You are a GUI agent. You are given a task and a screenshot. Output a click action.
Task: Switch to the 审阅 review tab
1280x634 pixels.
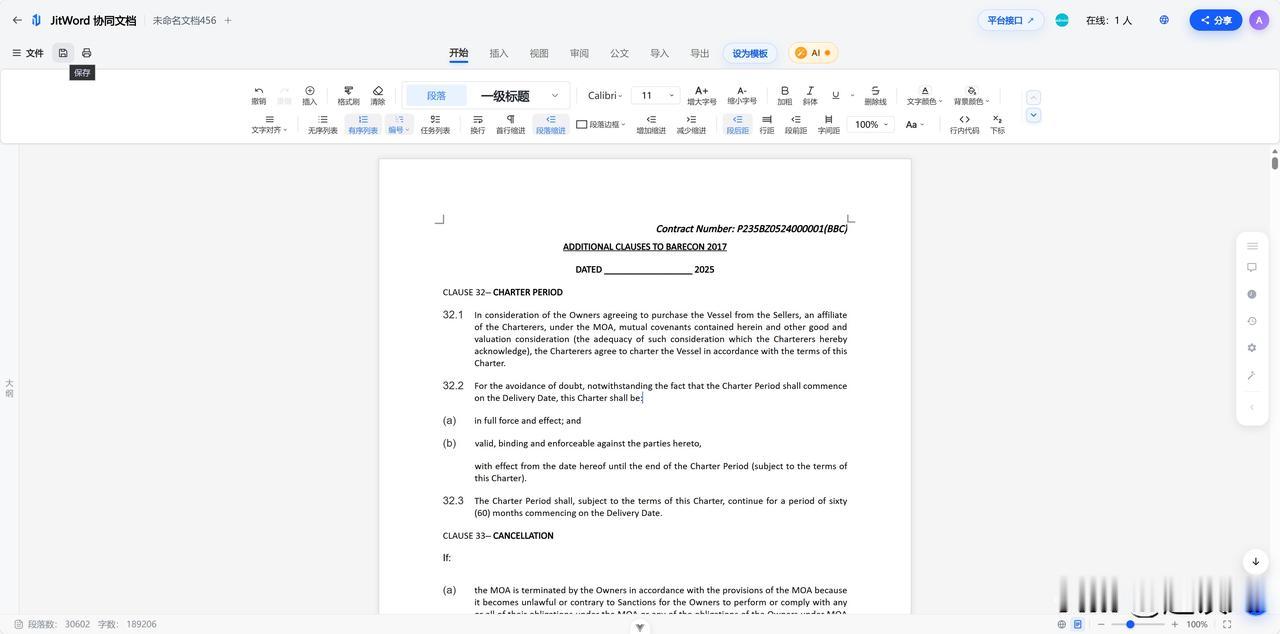click(579, 53)
